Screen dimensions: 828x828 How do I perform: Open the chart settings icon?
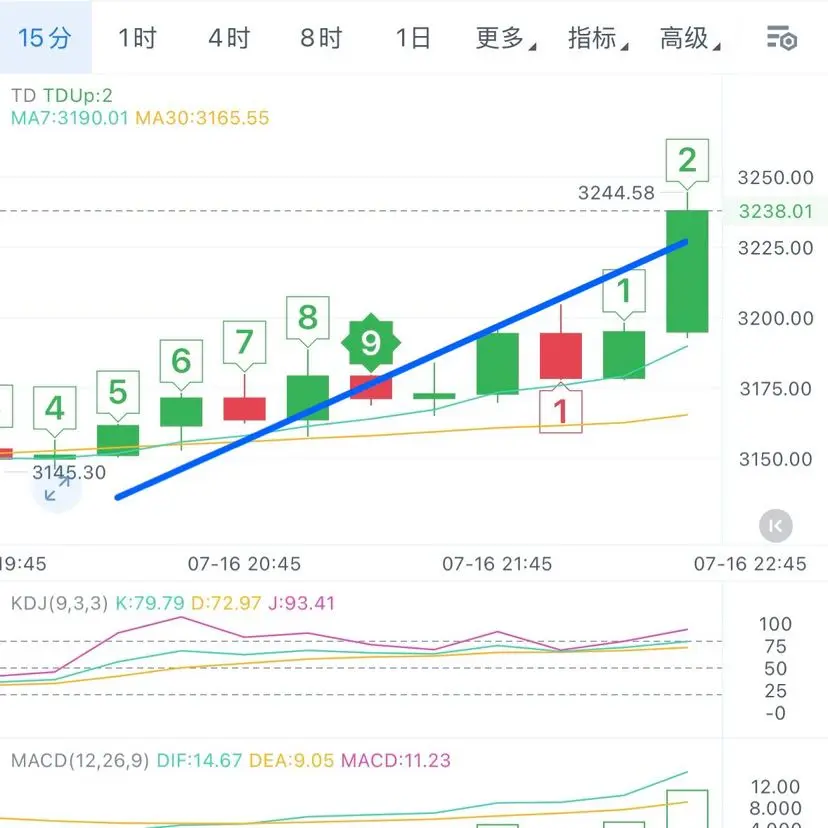click(x=782, y=39)
